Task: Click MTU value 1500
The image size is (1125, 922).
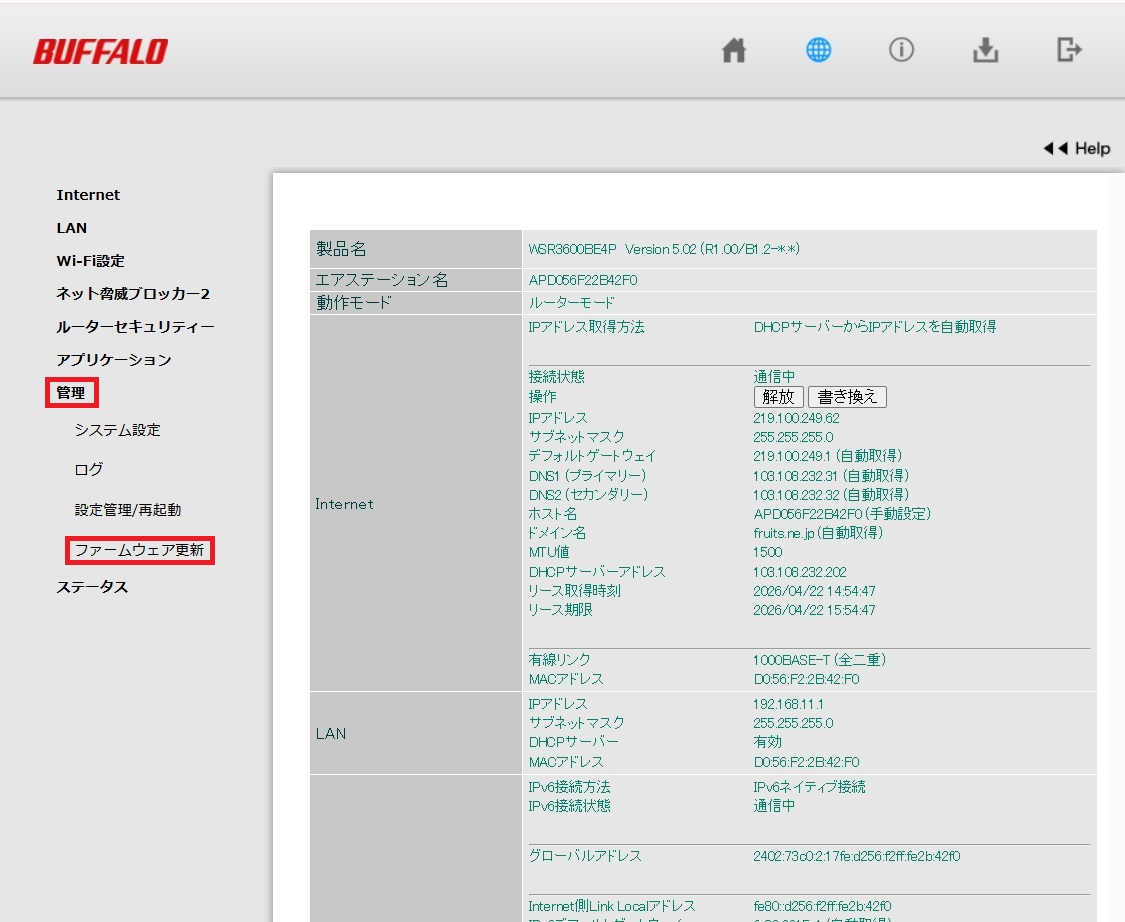Action: coord(768,552)
